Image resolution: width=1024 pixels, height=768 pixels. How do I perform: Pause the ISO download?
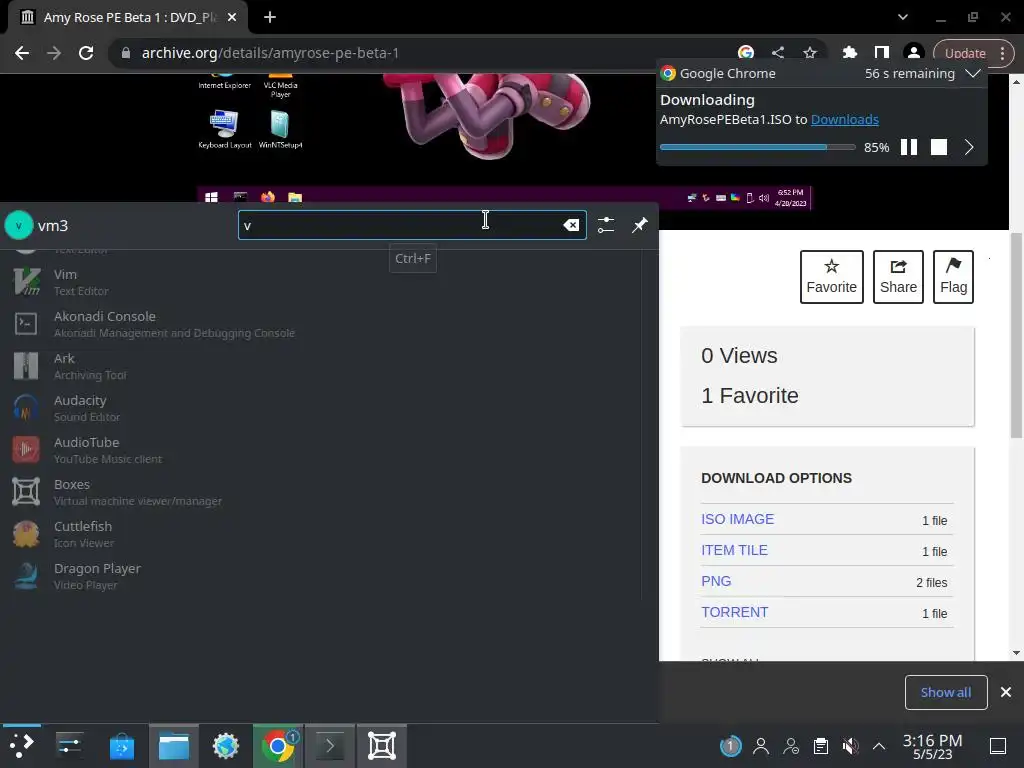[x=908, y=147]
